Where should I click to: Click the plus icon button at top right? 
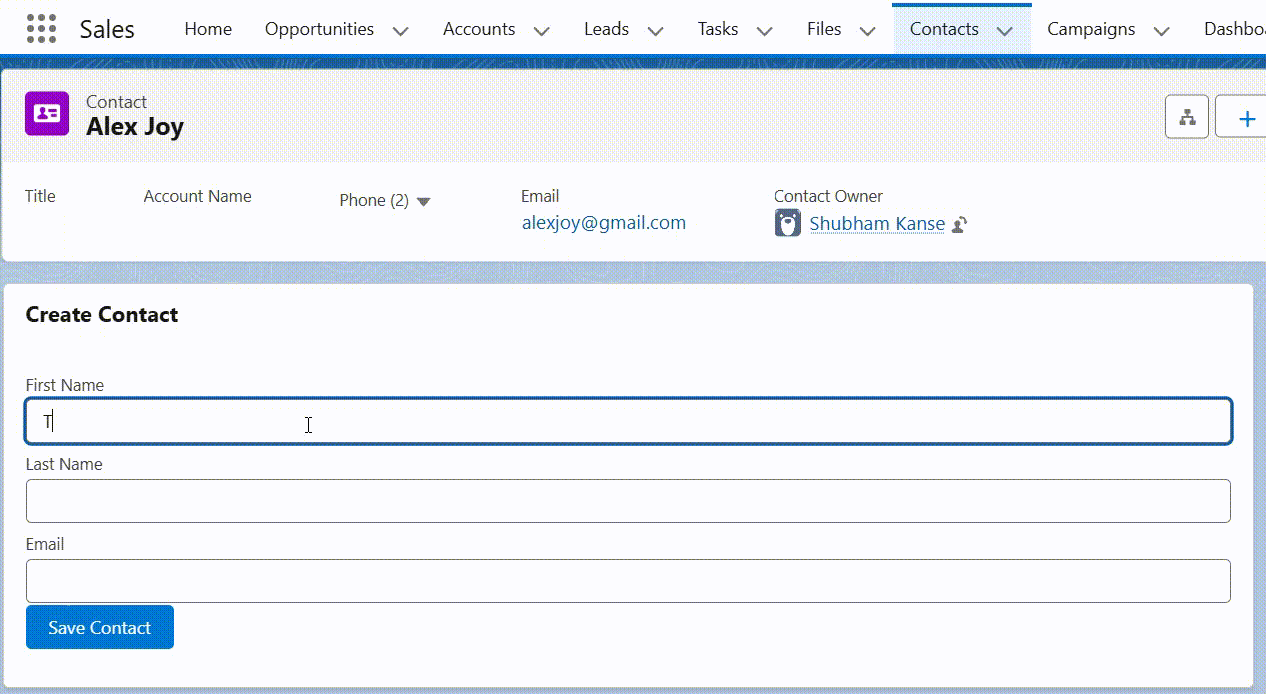(1246, 118)
